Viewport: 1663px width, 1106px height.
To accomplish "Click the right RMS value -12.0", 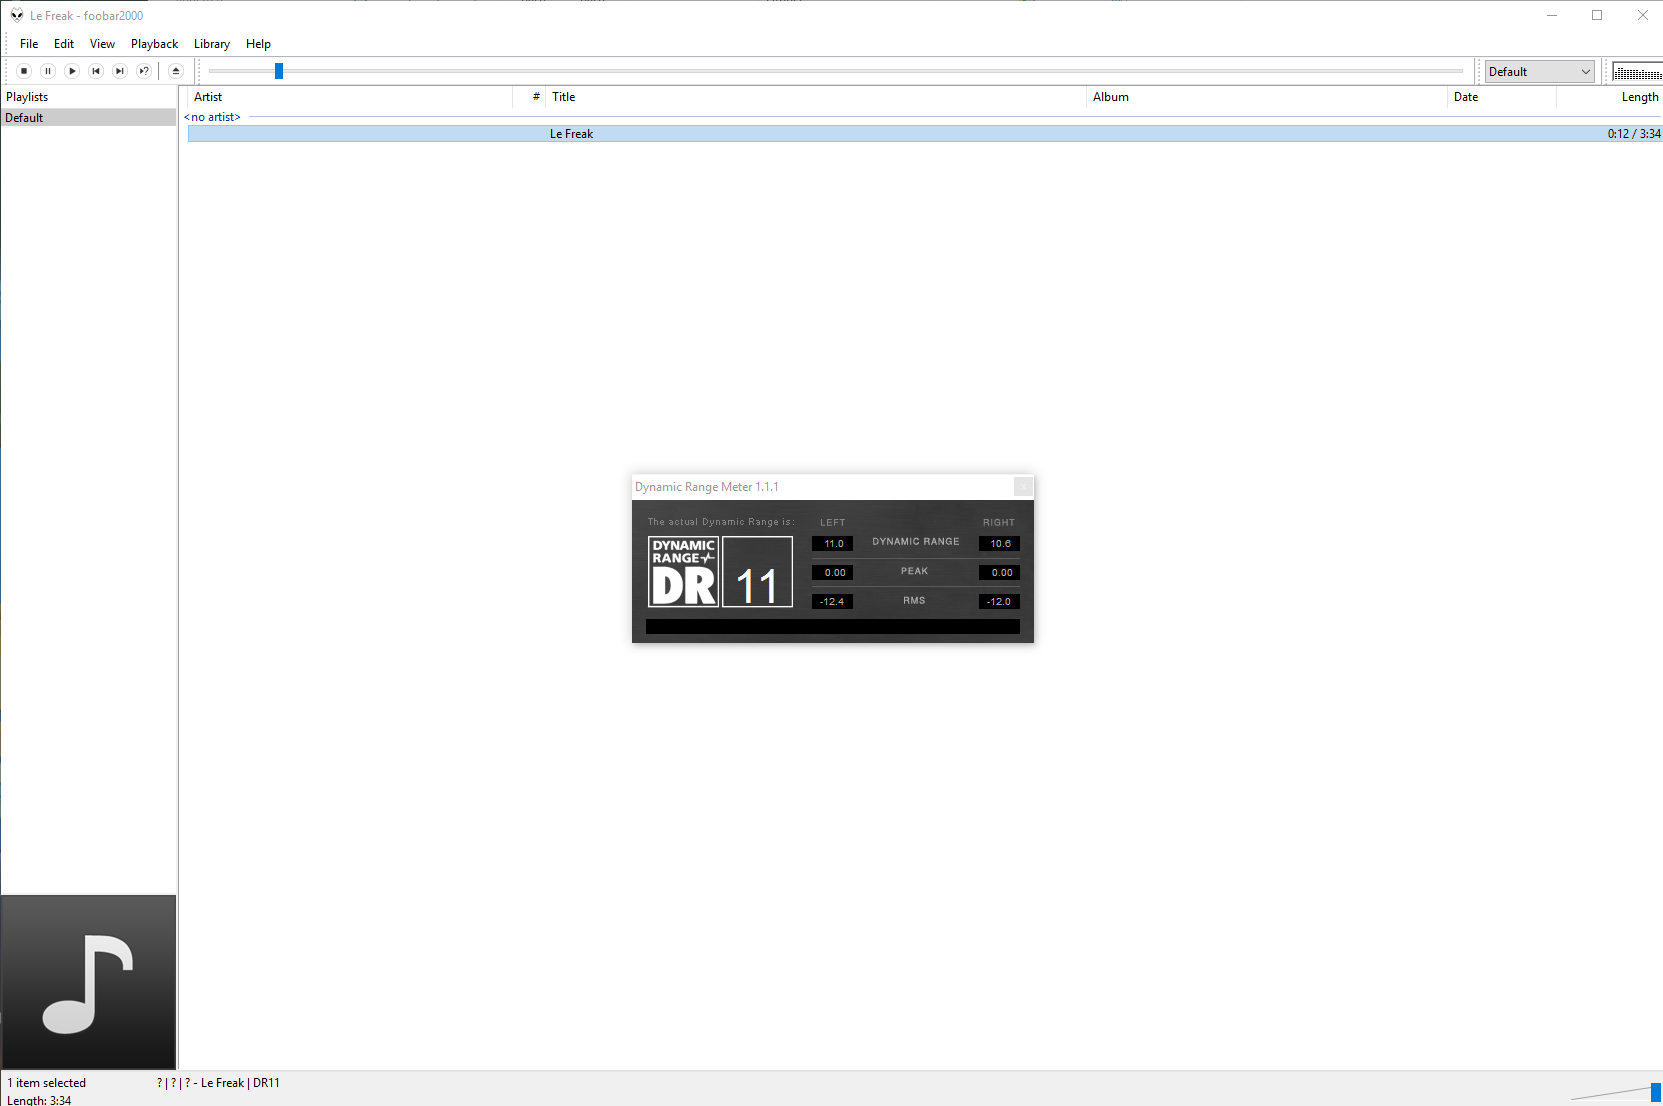I will click(x=1000, y=602).
